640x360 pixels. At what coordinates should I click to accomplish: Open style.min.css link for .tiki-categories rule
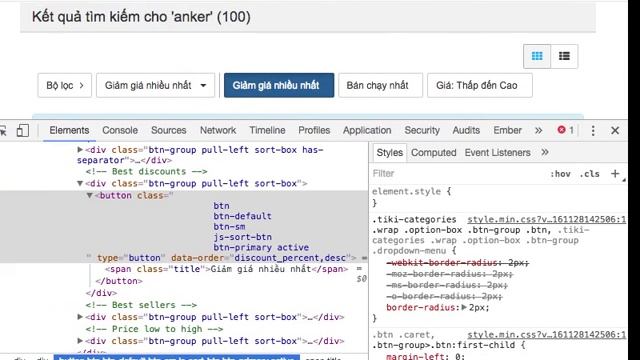546,220
